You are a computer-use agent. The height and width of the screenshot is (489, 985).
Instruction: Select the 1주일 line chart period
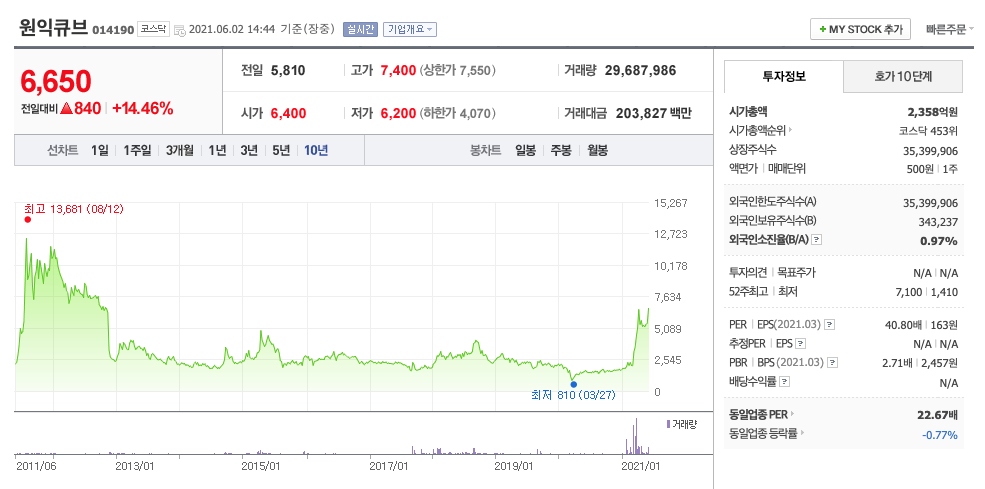click(137, 151)
